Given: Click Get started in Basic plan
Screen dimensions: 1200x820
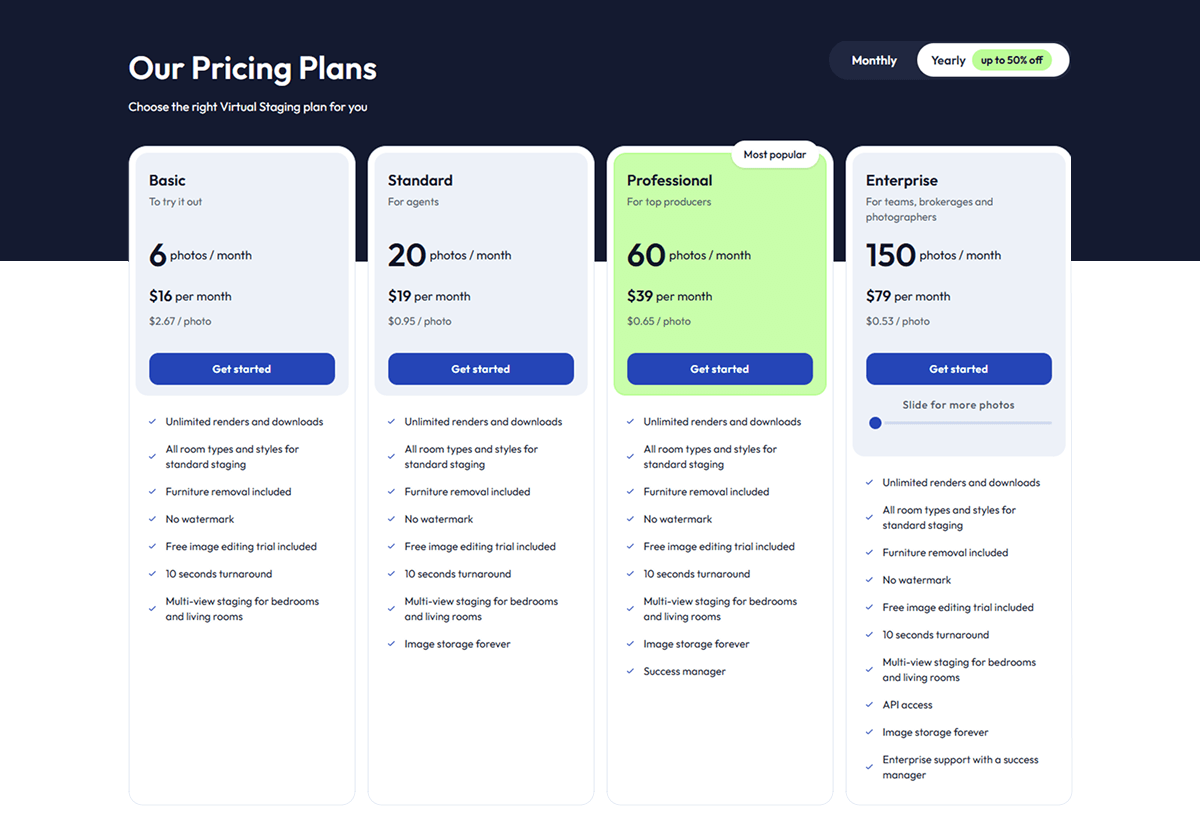Looking at the screenshot, I should (242, 369).
